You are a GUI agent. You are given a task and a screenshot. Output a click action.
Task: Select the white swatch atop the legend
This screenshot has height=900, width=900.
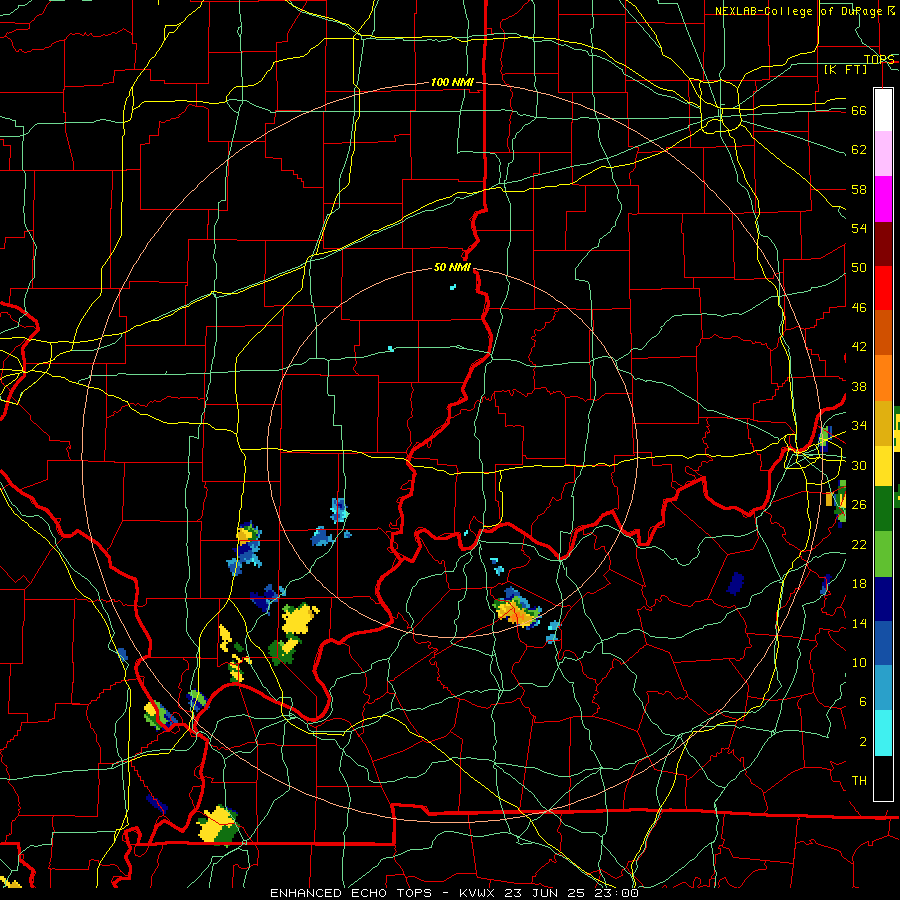click(883, 110)
